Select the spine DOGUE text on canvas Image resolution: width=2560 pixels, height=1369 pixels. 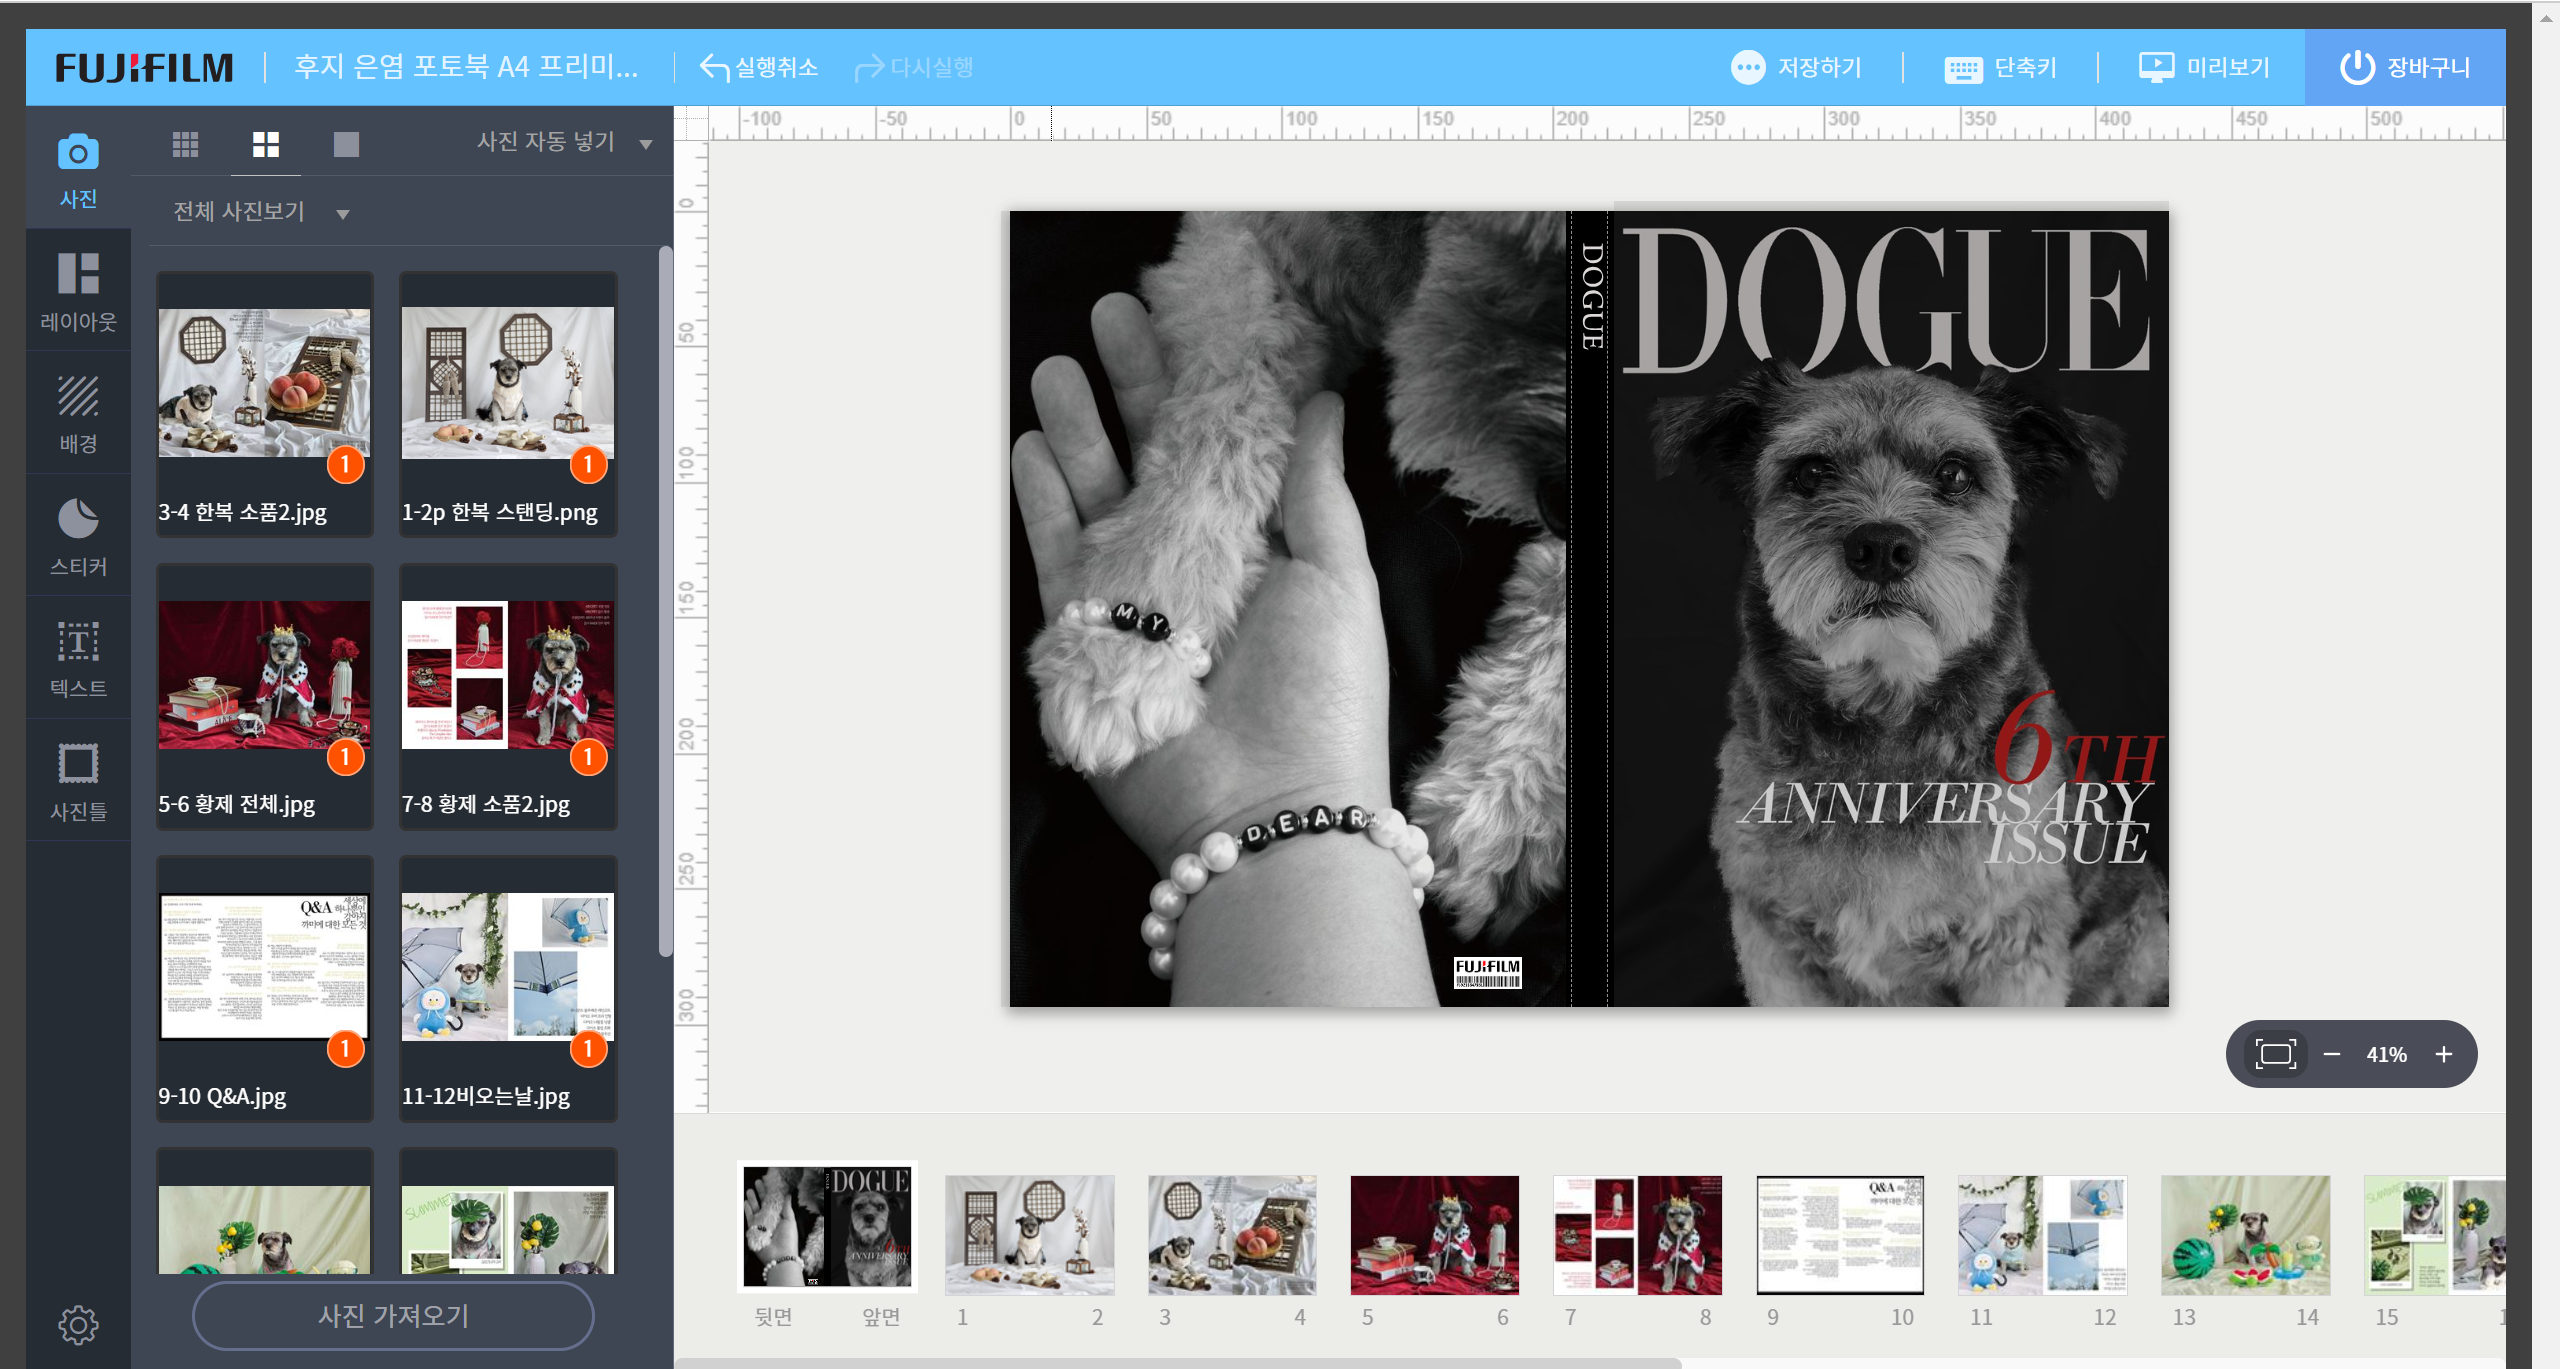coord(1592,296)
